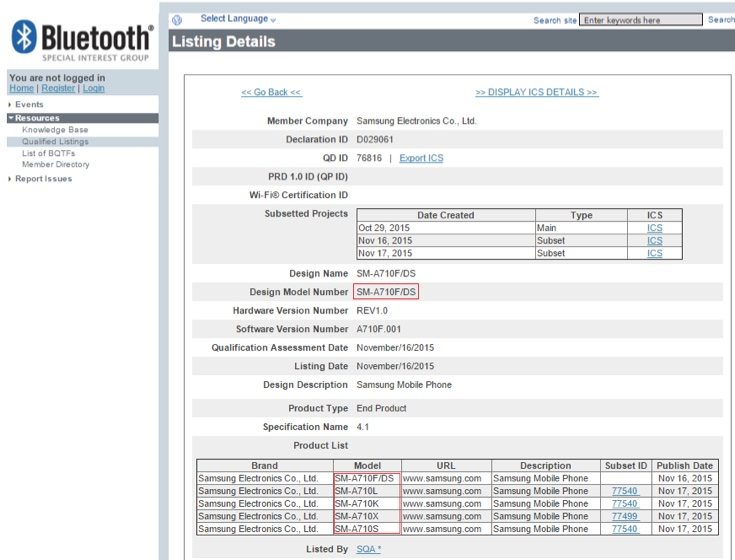The image size is (735, 560).
Task: Click model cell SM-A710K
Action: (x=357, y=504)
